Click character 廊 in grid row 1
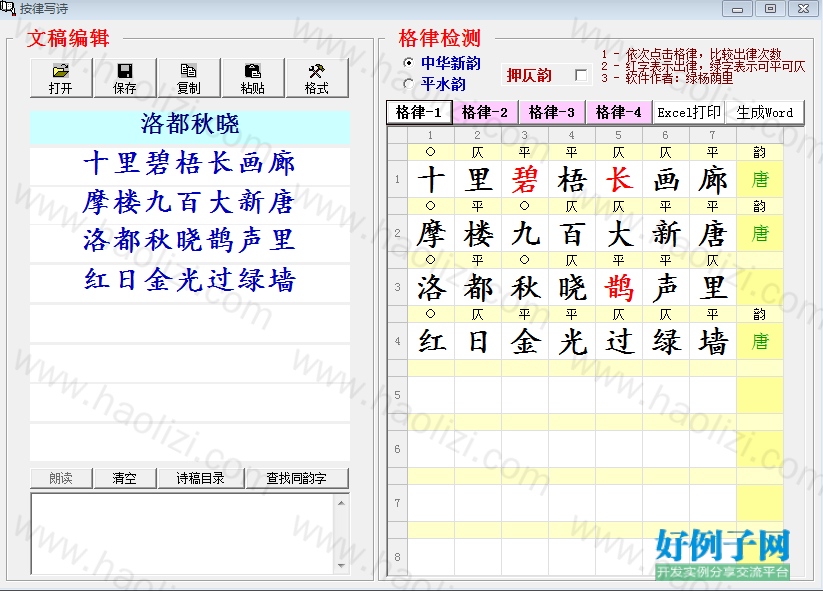This screenshot has width=823, height=591. pos(713,180)
